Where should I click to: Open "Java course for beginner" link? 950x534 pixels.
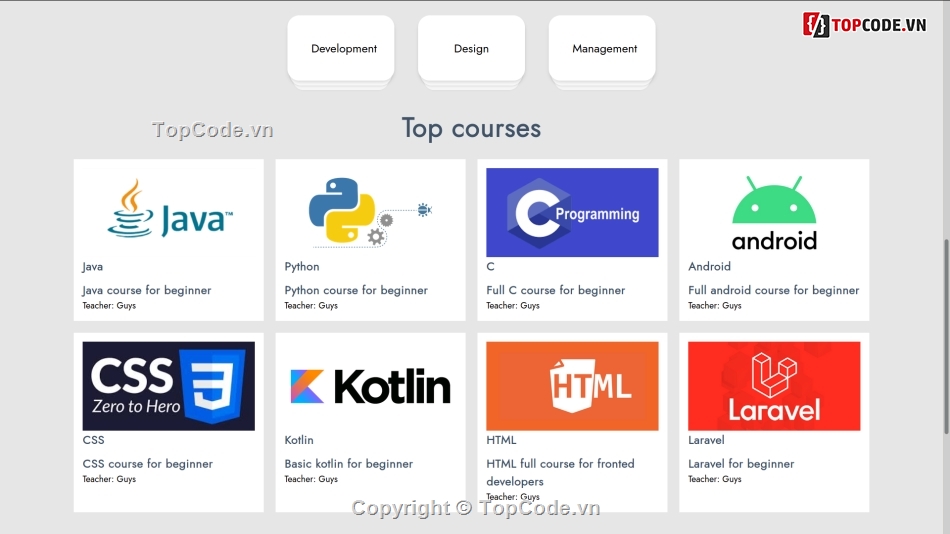tap(147, 290)
